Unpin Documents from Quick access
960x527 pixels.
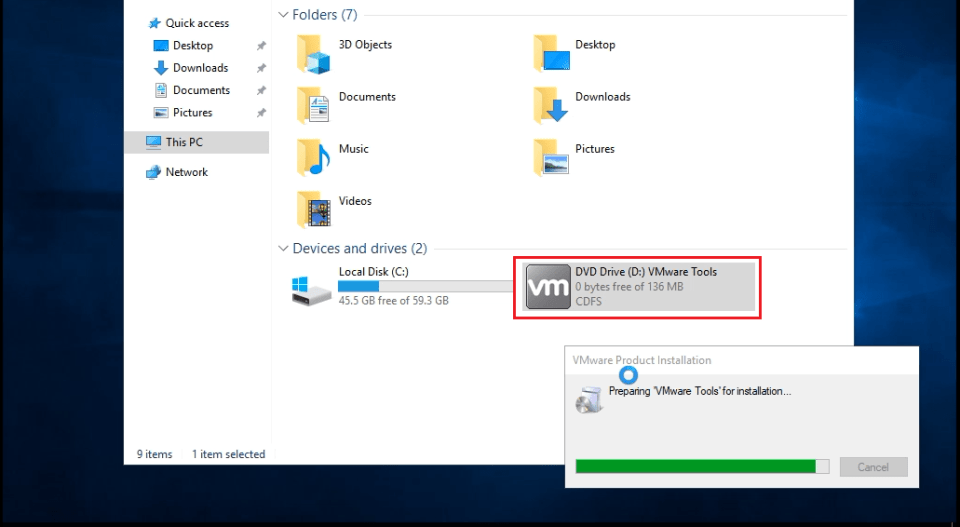click(x=261, y=91)
